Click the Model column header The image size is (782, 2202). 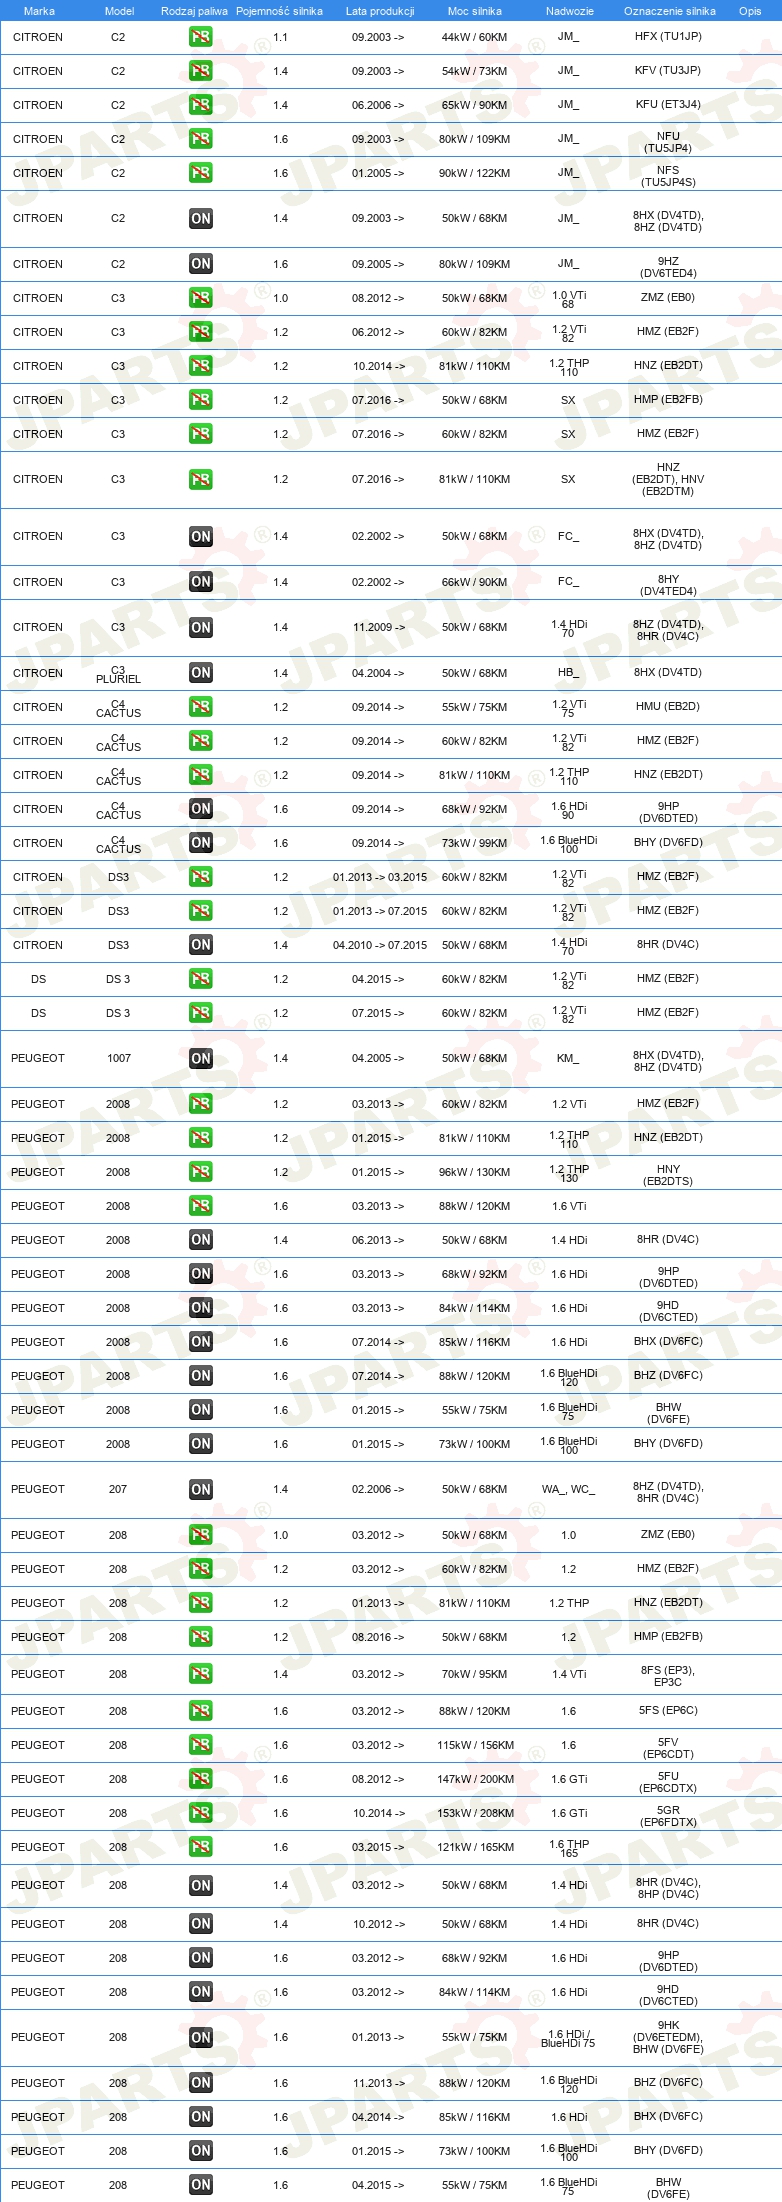(119, 11)
